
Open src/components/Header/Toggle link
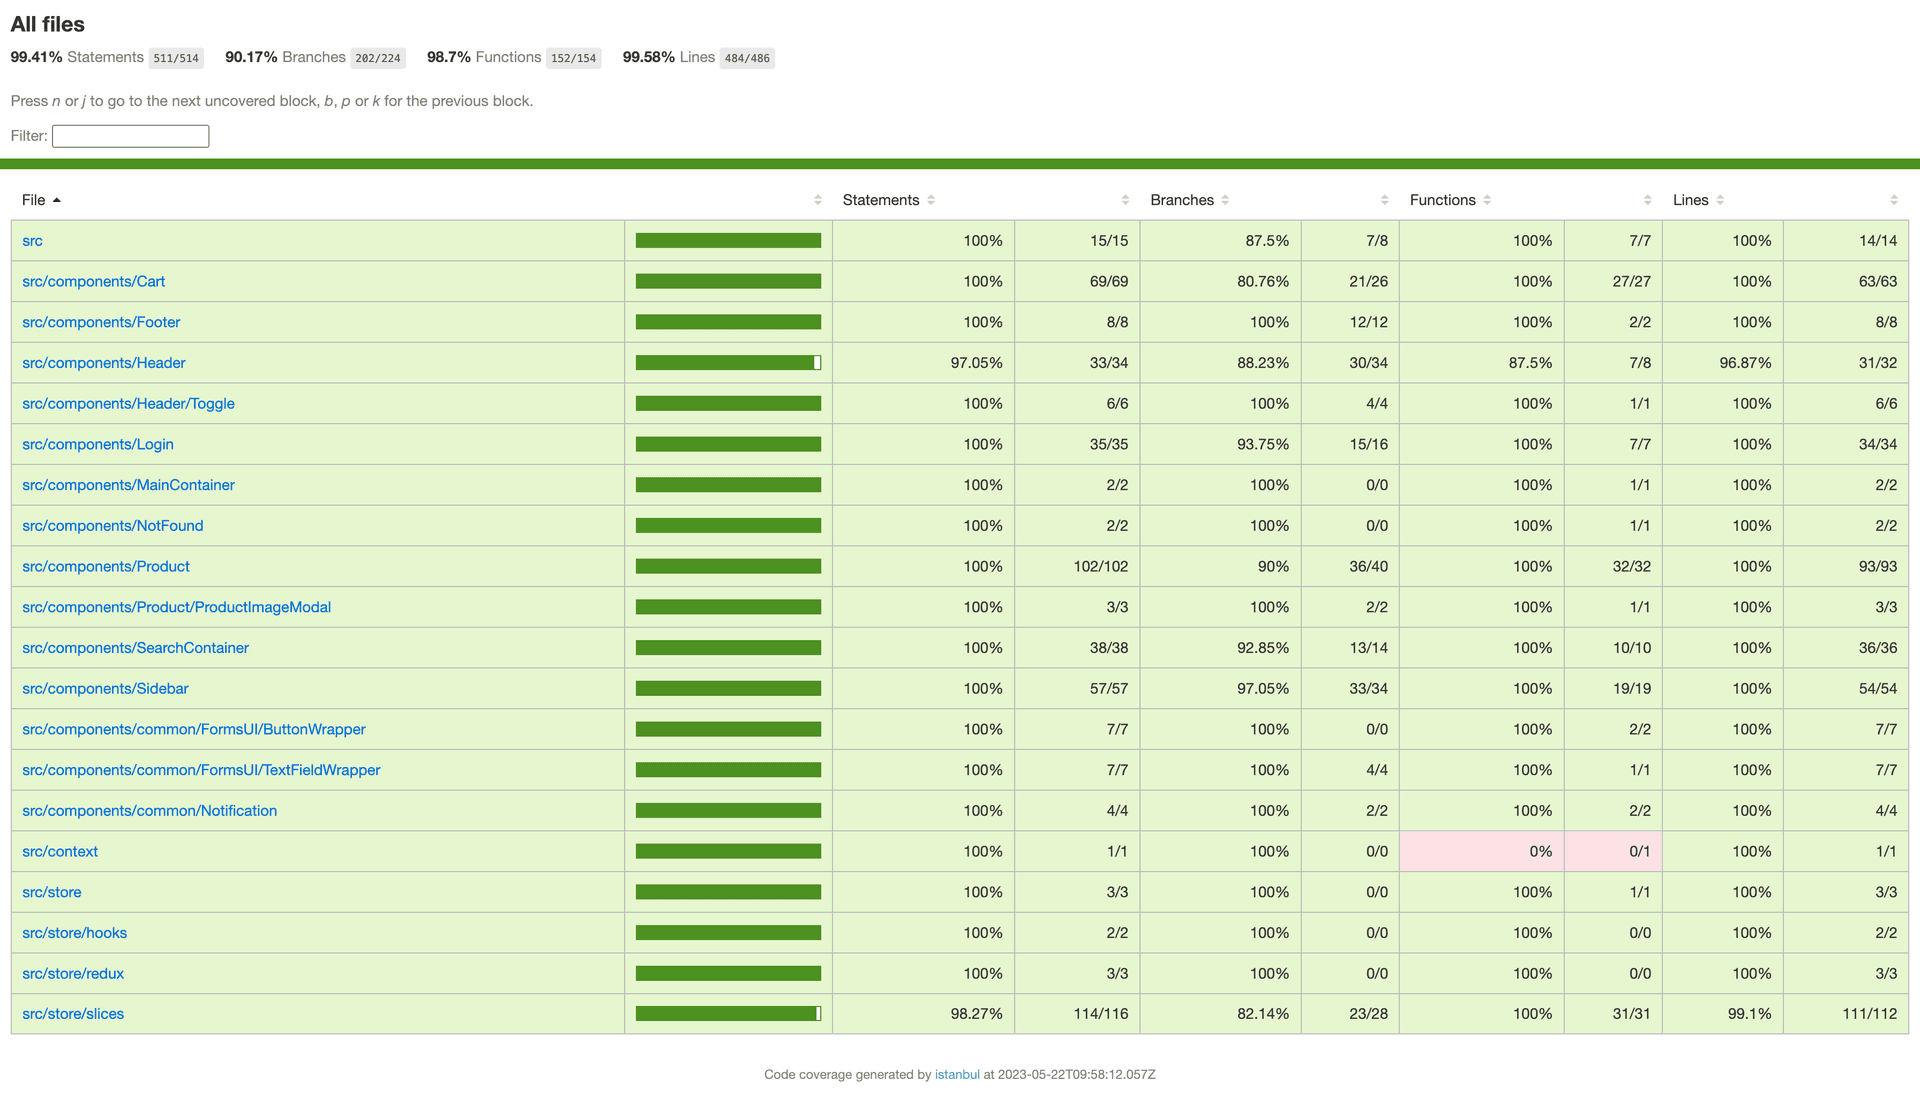tap(128, 404)
